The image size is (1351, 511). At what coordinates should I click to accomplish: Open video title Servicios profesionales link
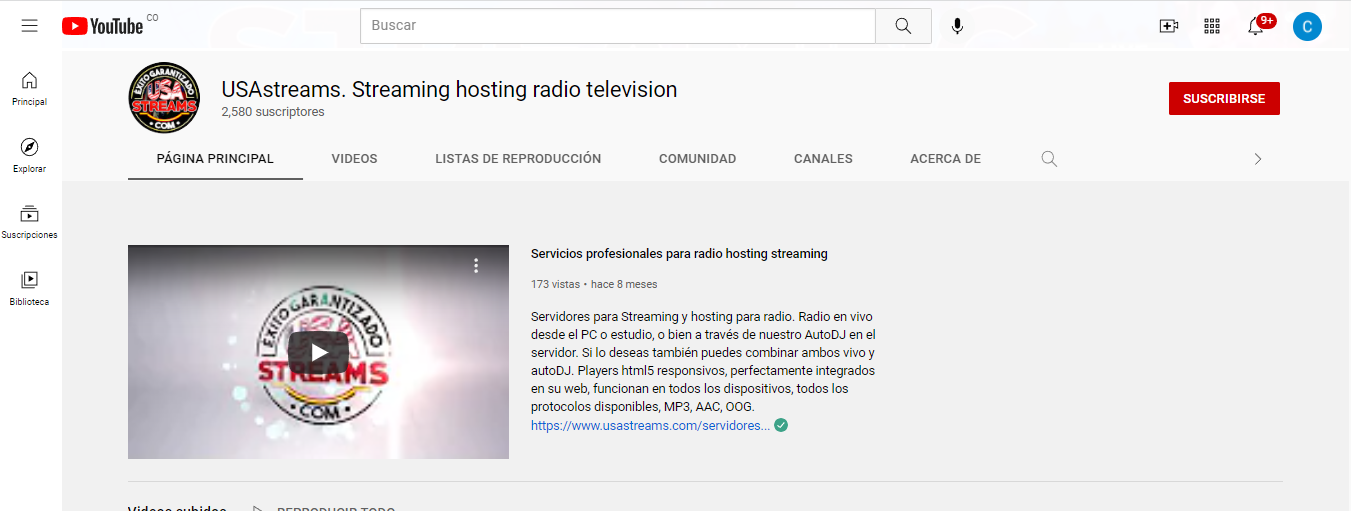679,254
